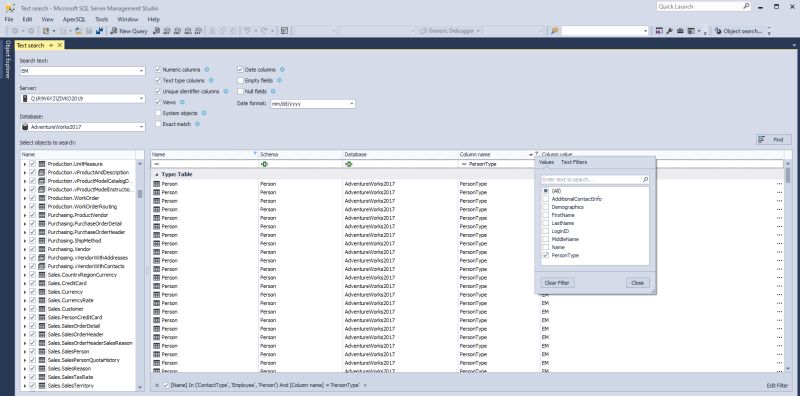This screenshot has width=800, height=396.
Task: Open the Window menu
Action: pyautogui.click(x=128, y=19)
